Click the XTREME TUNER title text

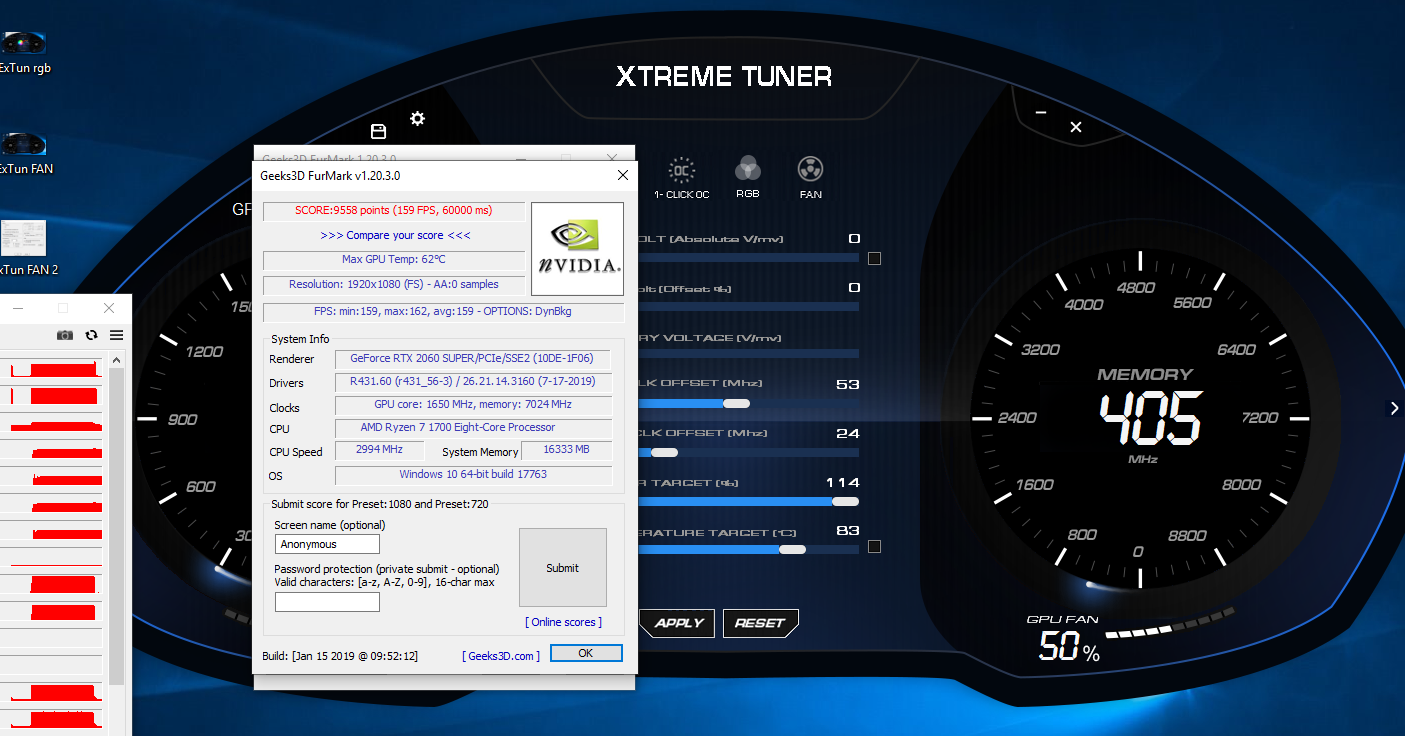(724, 76)
